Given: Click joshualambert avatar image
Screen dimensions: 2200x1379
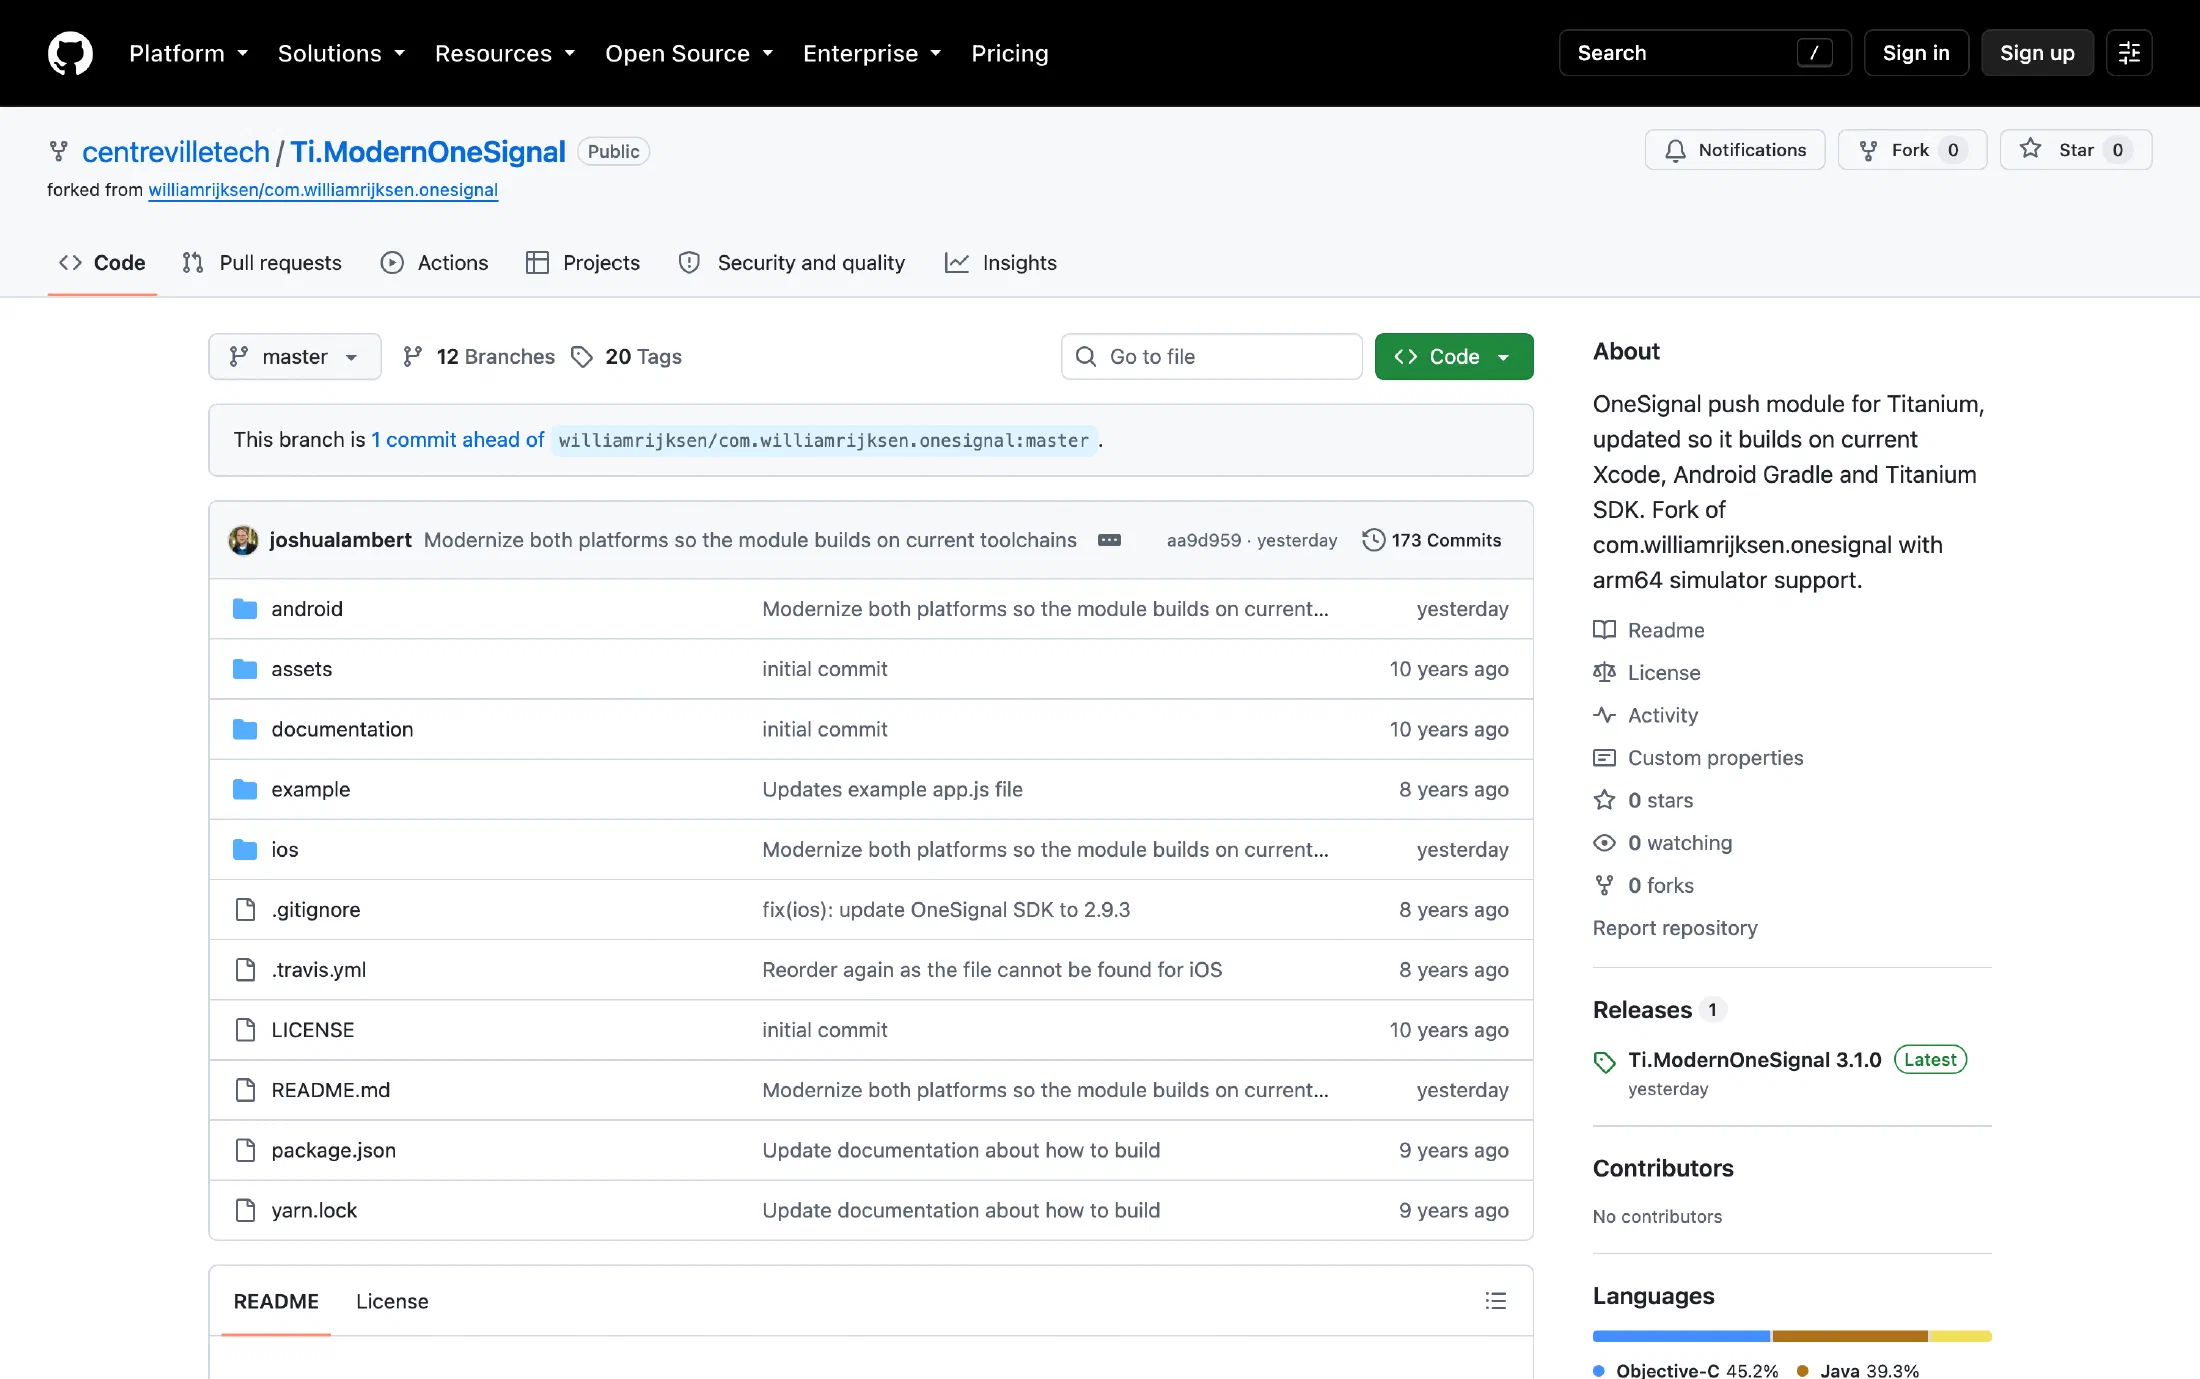Looking at the screenshot, I should point(243,540).
